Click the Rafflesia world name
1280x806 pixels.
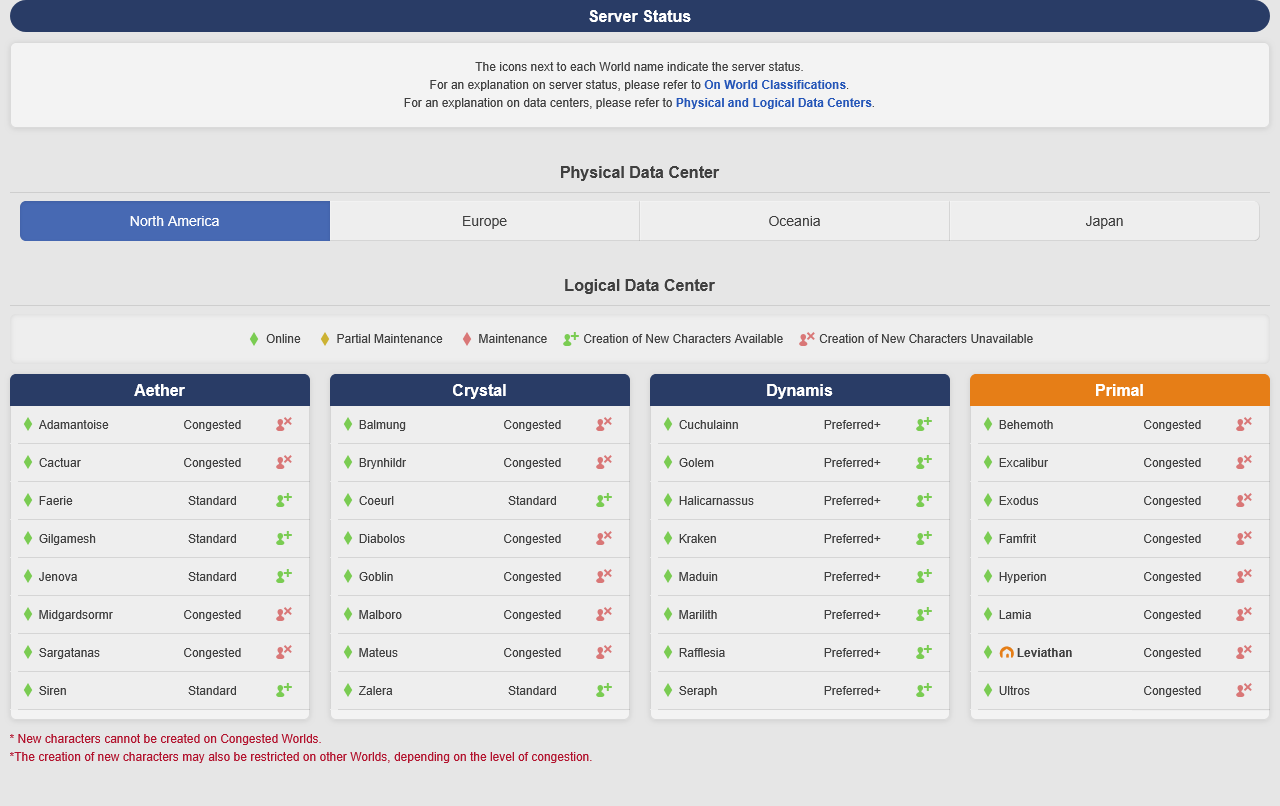702,653
